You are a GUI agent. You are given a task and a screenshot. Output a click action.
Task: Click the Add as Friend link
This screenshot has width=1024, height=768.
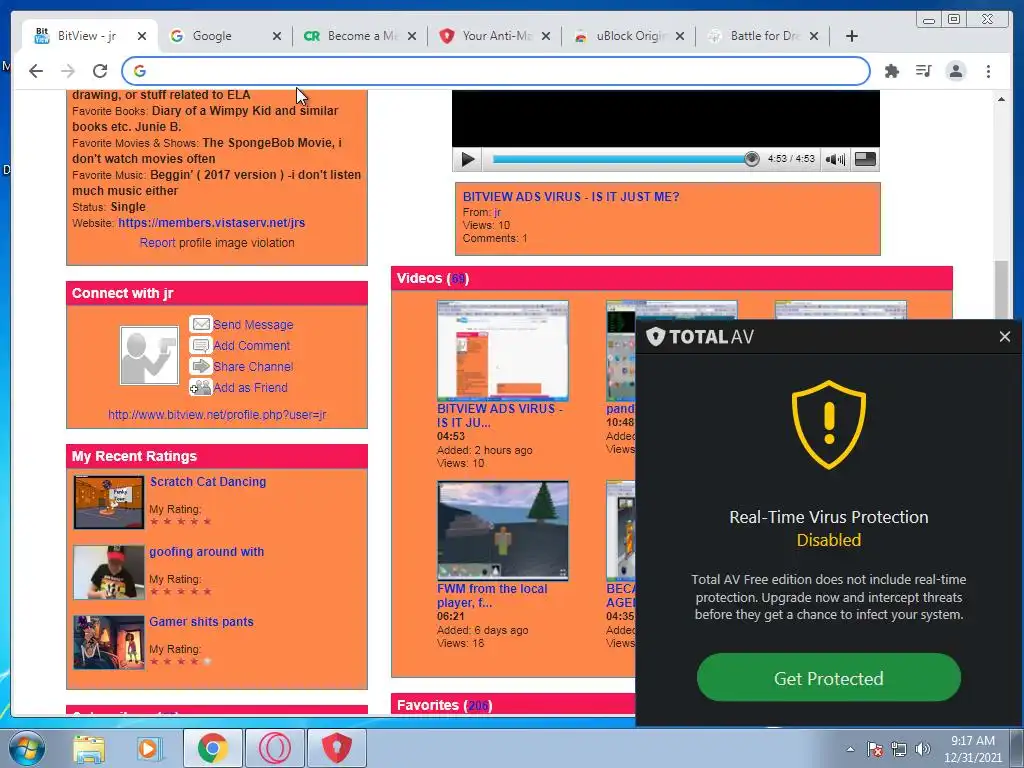pyautogui.click(x=250, y=387)
